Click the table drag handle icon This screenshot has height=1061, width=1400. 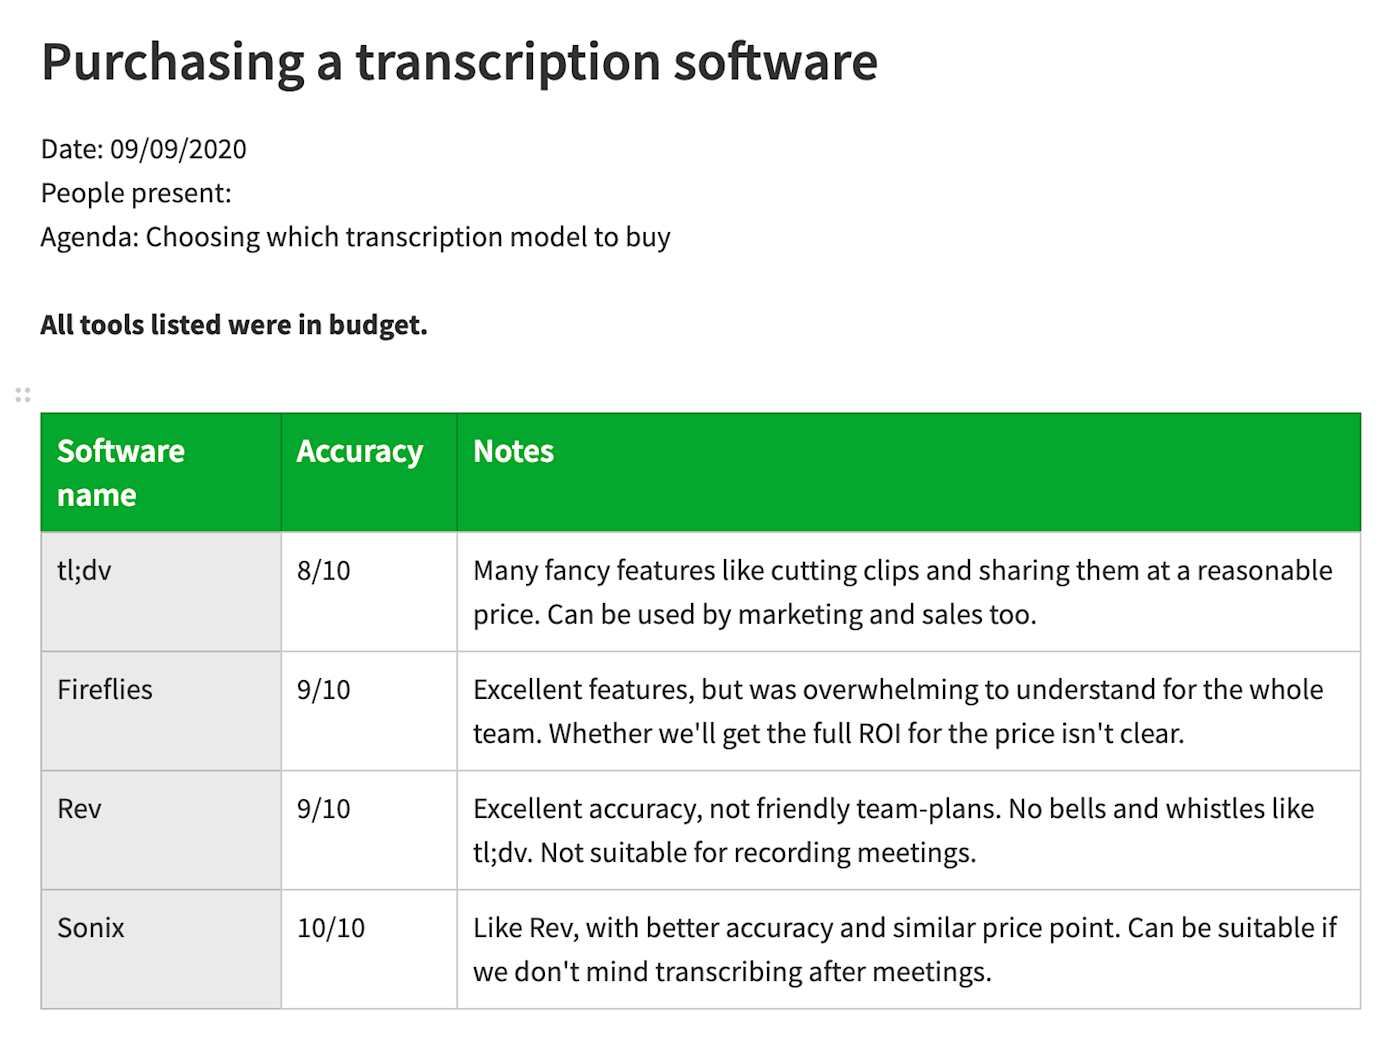[x=23, y=395]
